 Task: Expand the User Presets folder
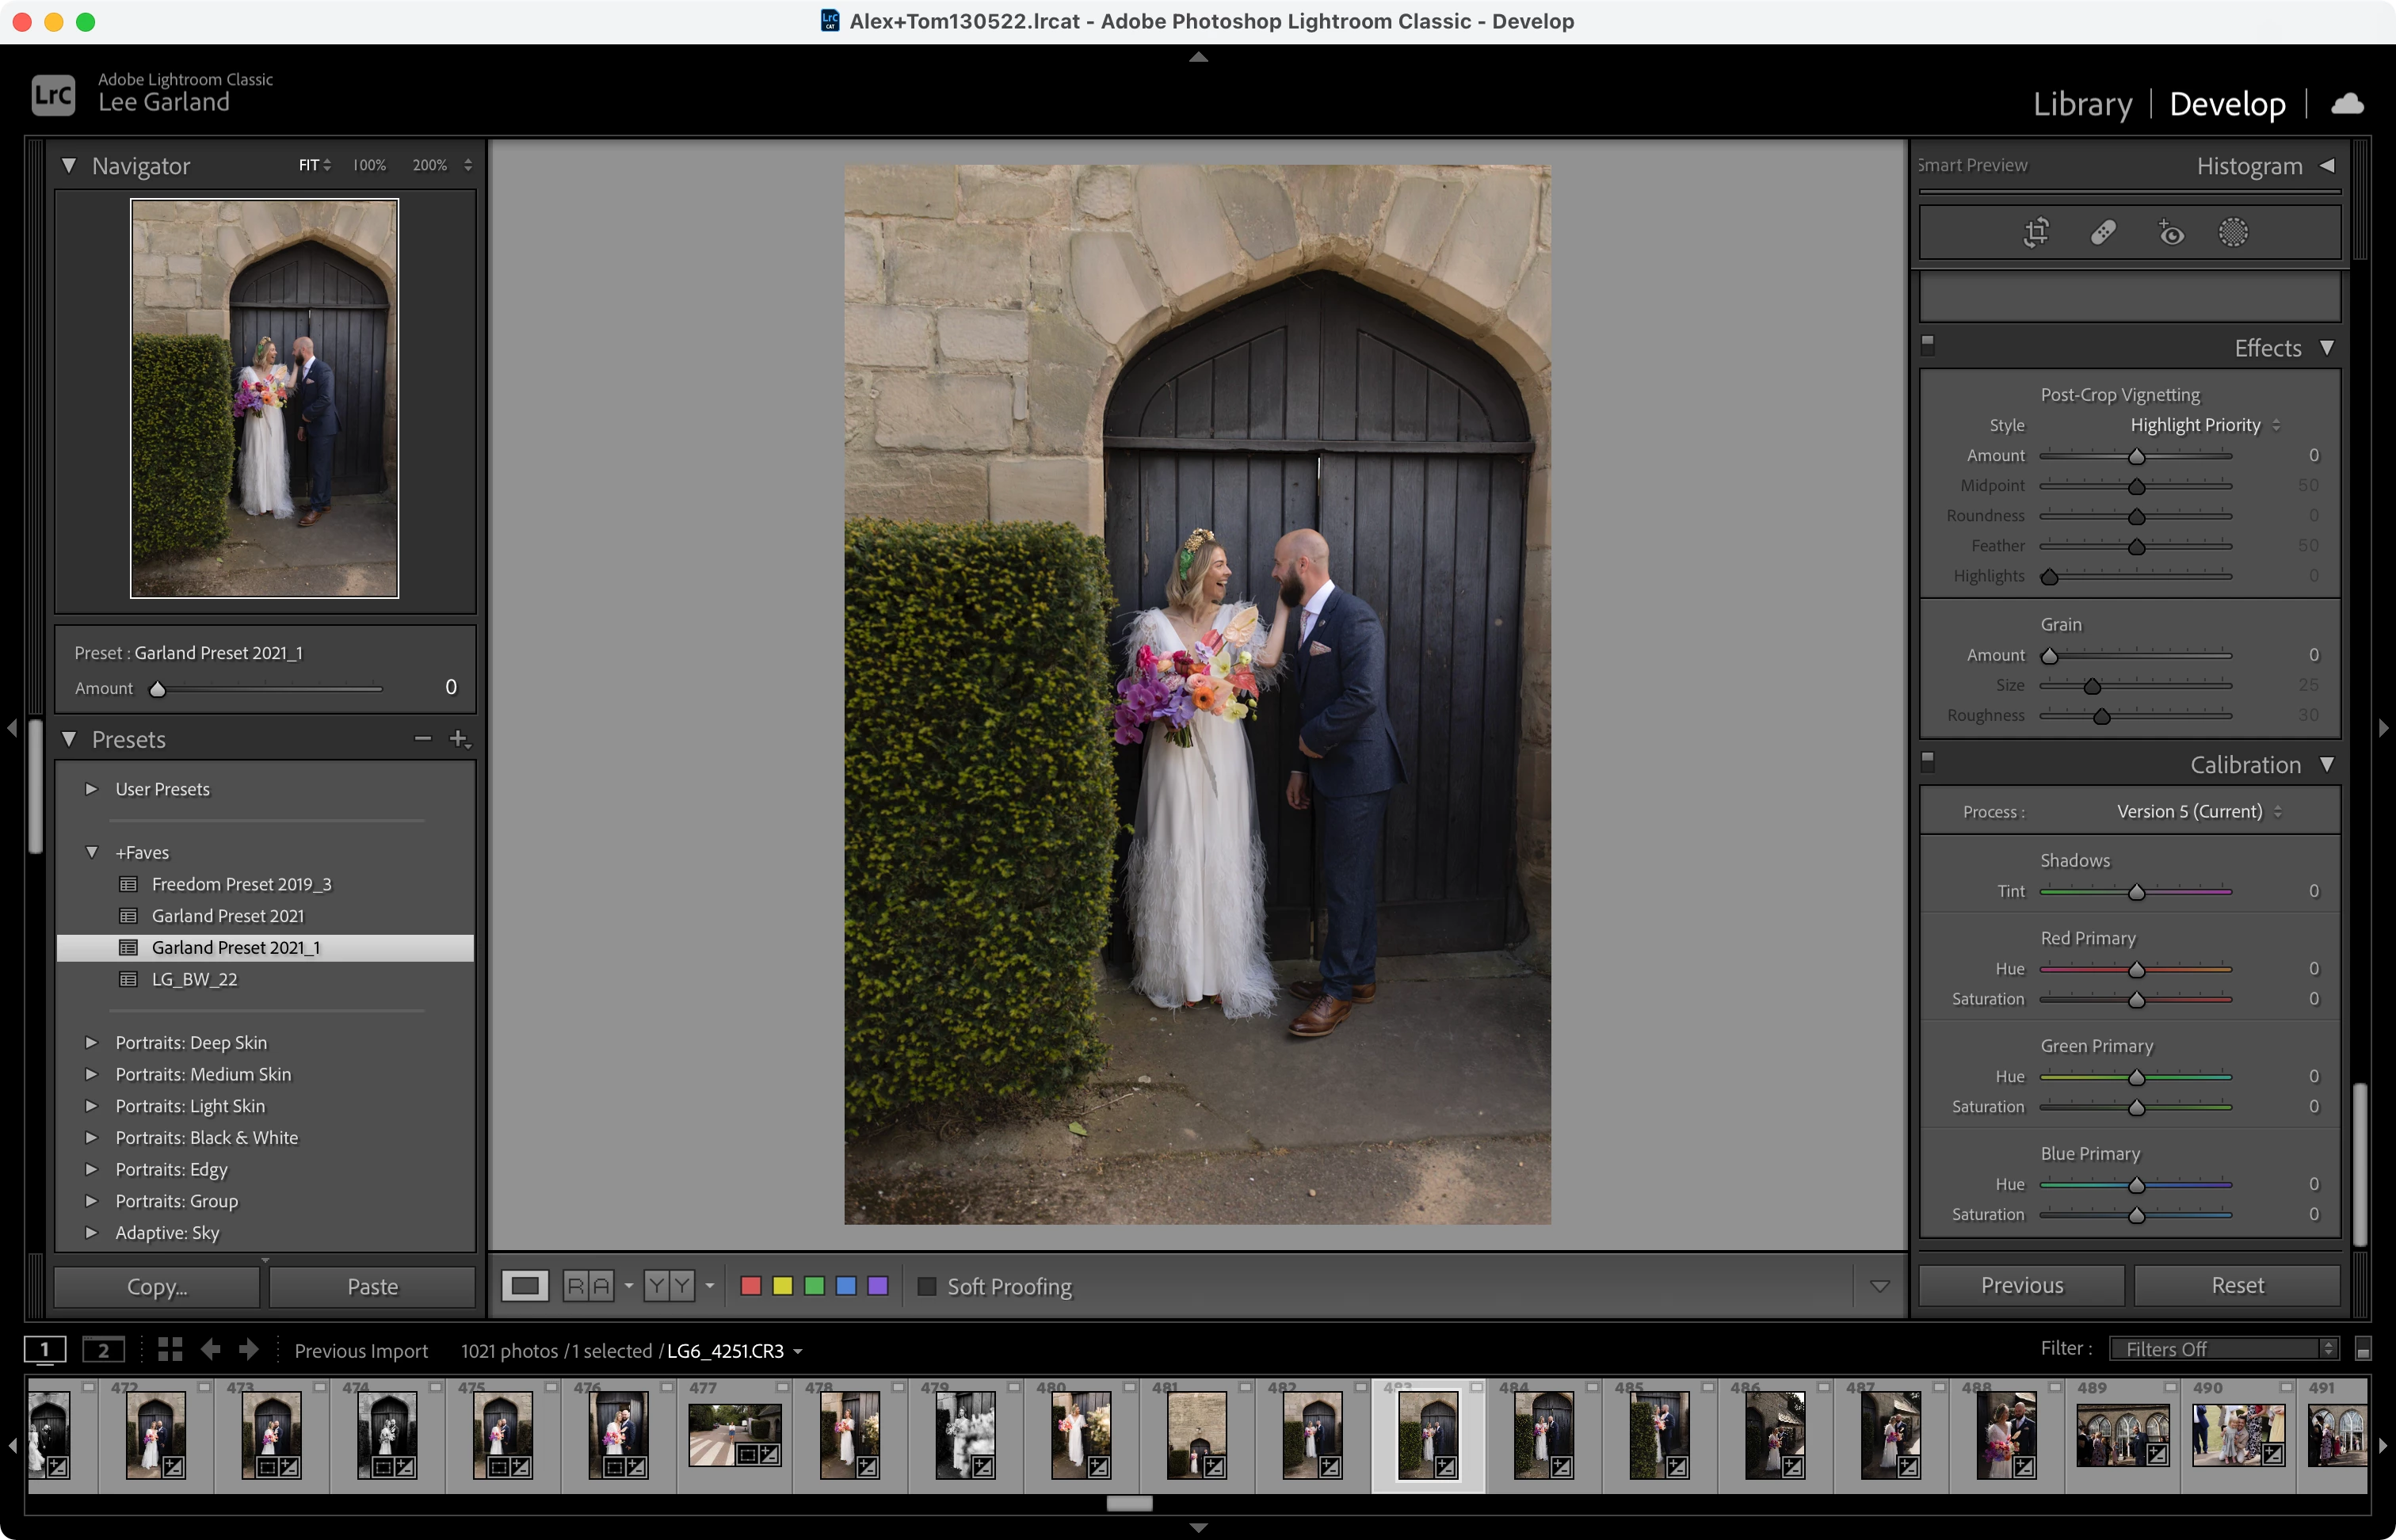(92, 789)
